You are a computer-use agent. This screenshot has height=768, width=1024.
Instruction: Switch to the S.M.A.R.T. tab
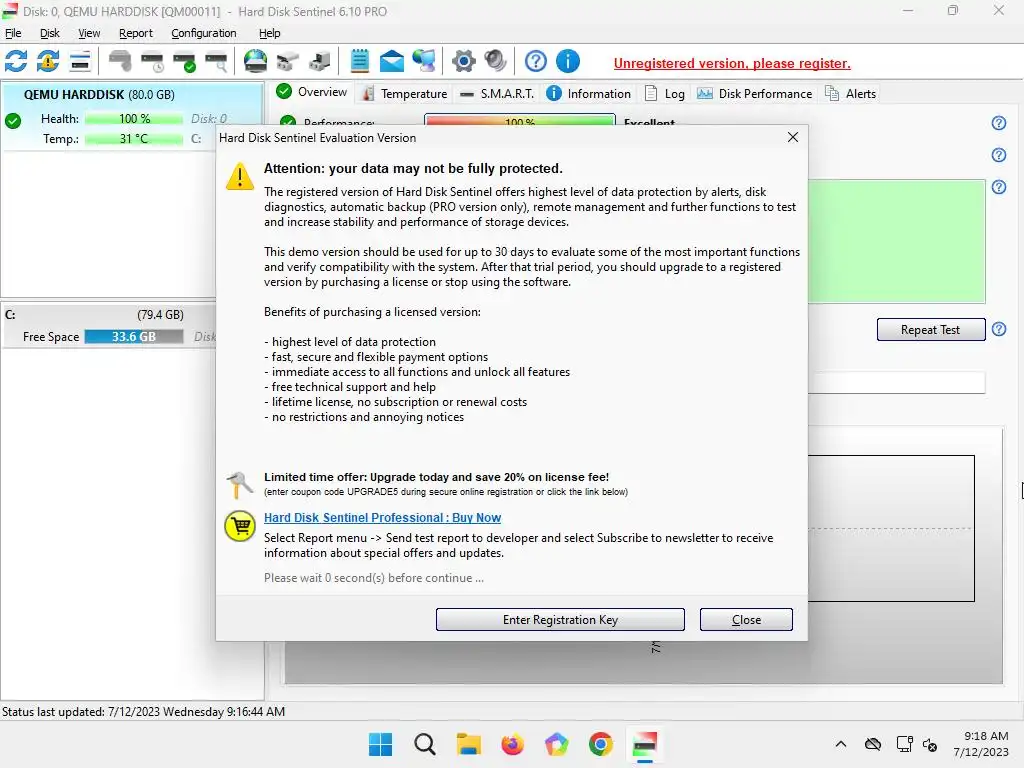pos(497,93)
